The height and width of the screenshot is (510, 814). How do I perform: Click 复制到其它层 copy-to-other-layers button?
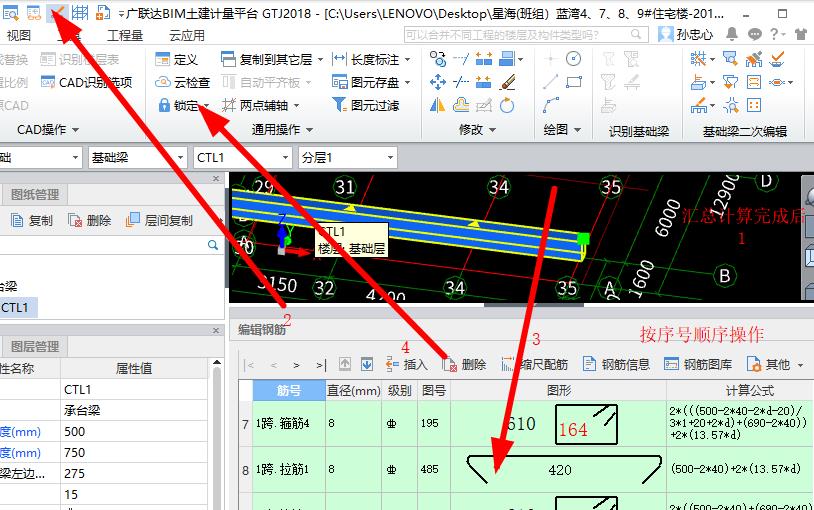pos(267,59)
